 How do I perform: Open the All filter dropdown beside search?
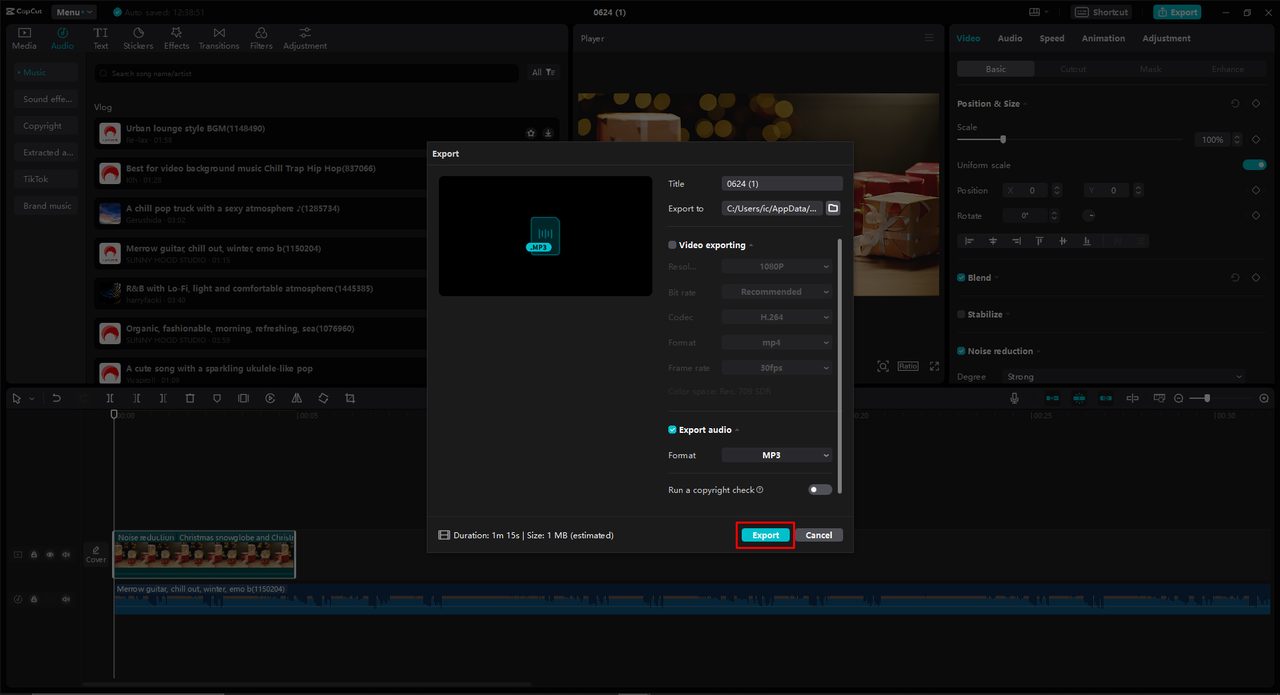(x=543, y=72)
